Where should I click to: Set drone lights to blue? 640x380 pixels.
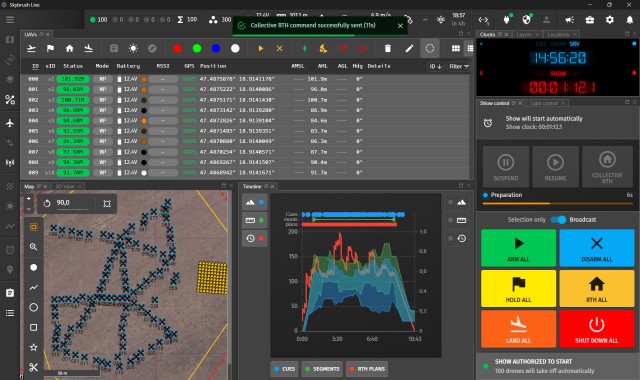click(x=216, y=49)
